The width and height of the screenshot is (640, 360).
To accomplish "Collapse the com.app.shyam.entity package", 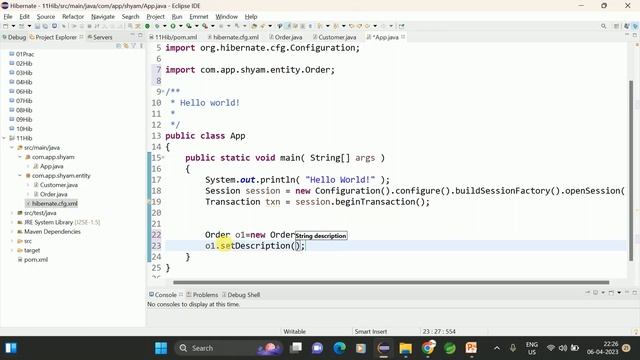I will [20, 176].
